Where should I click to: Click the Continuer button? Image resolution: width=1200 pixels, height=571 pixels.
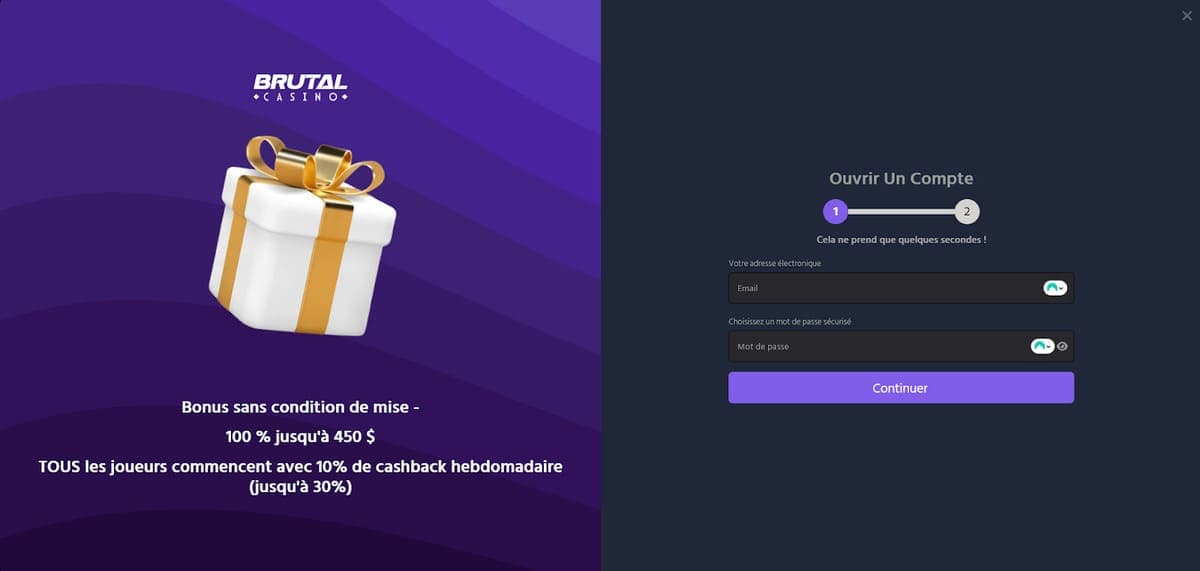[x=901, y=388]
